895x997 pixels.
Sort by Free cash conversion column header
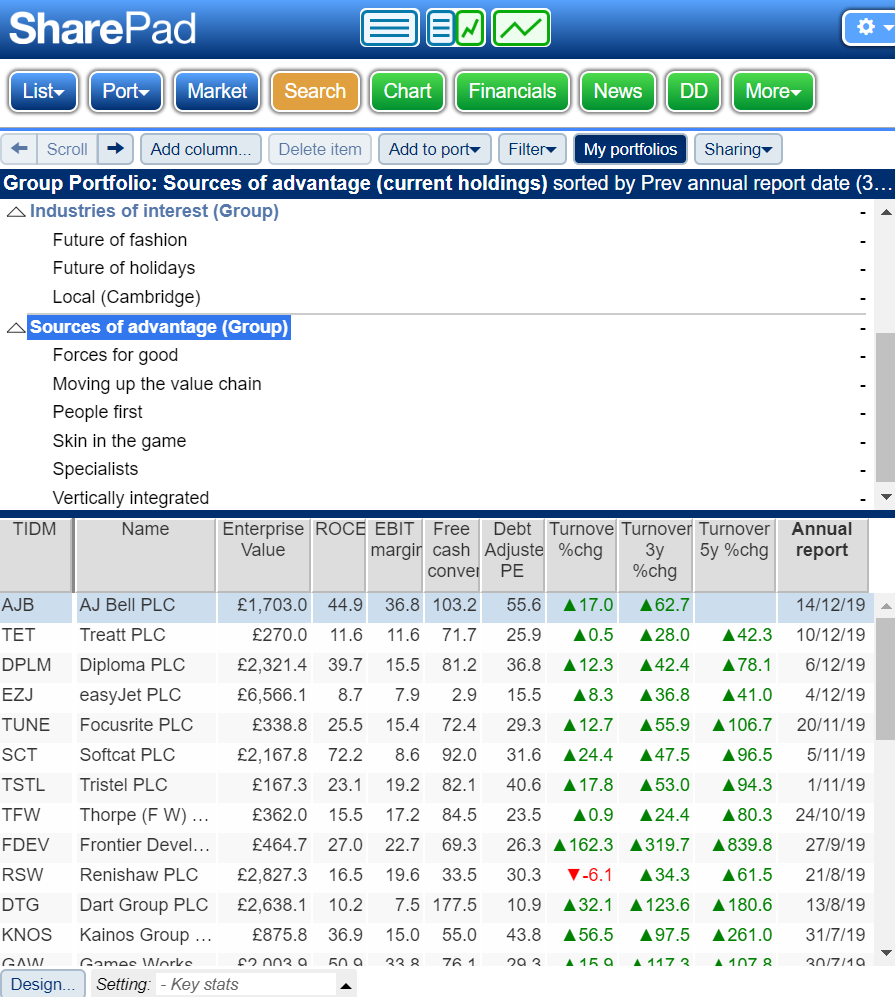pos(451,555)
